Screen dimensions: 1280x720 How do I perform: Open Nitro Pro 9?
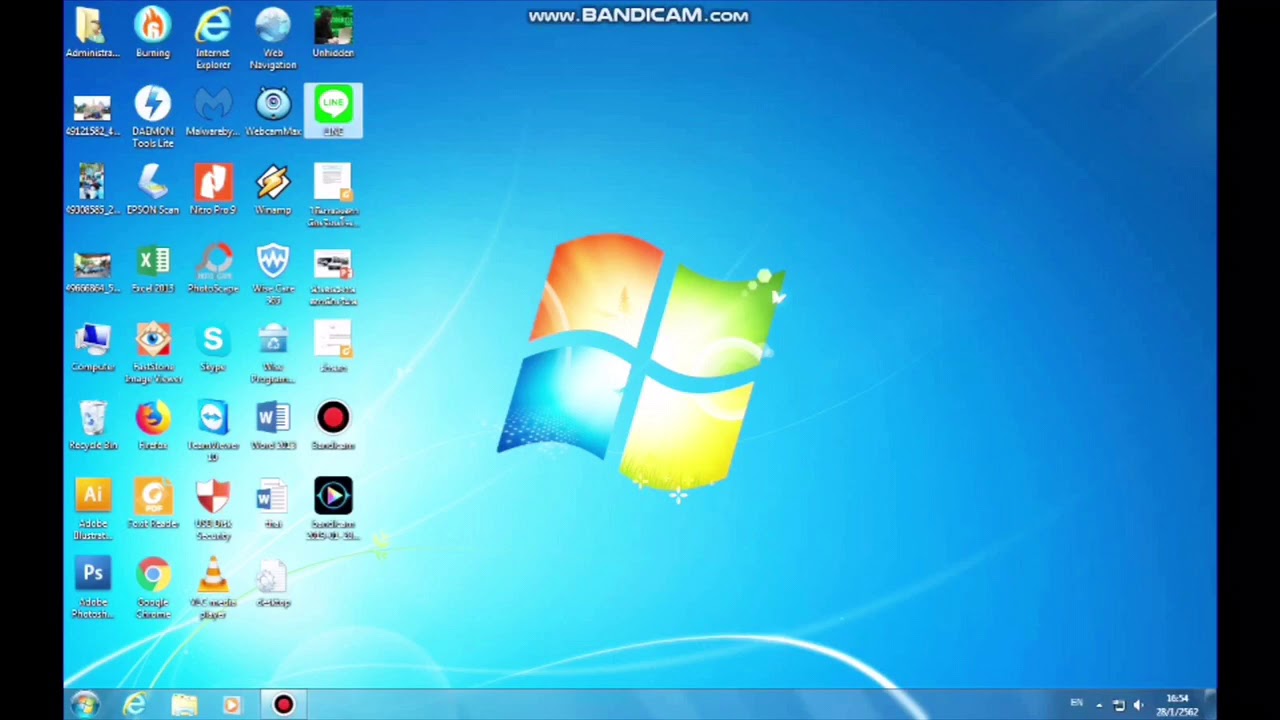(213, 190)
